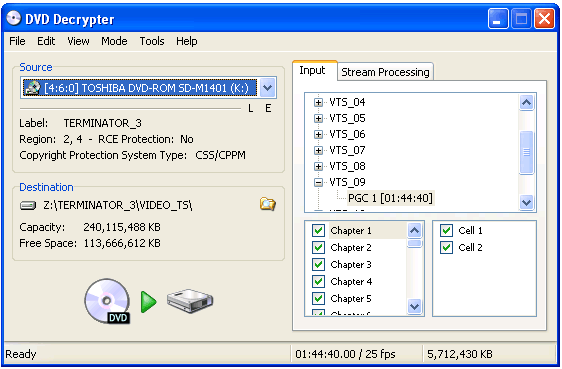562x369 pixels.
Task: Uncheck the Cell 1 checkbox
Action: pos(446,230)
